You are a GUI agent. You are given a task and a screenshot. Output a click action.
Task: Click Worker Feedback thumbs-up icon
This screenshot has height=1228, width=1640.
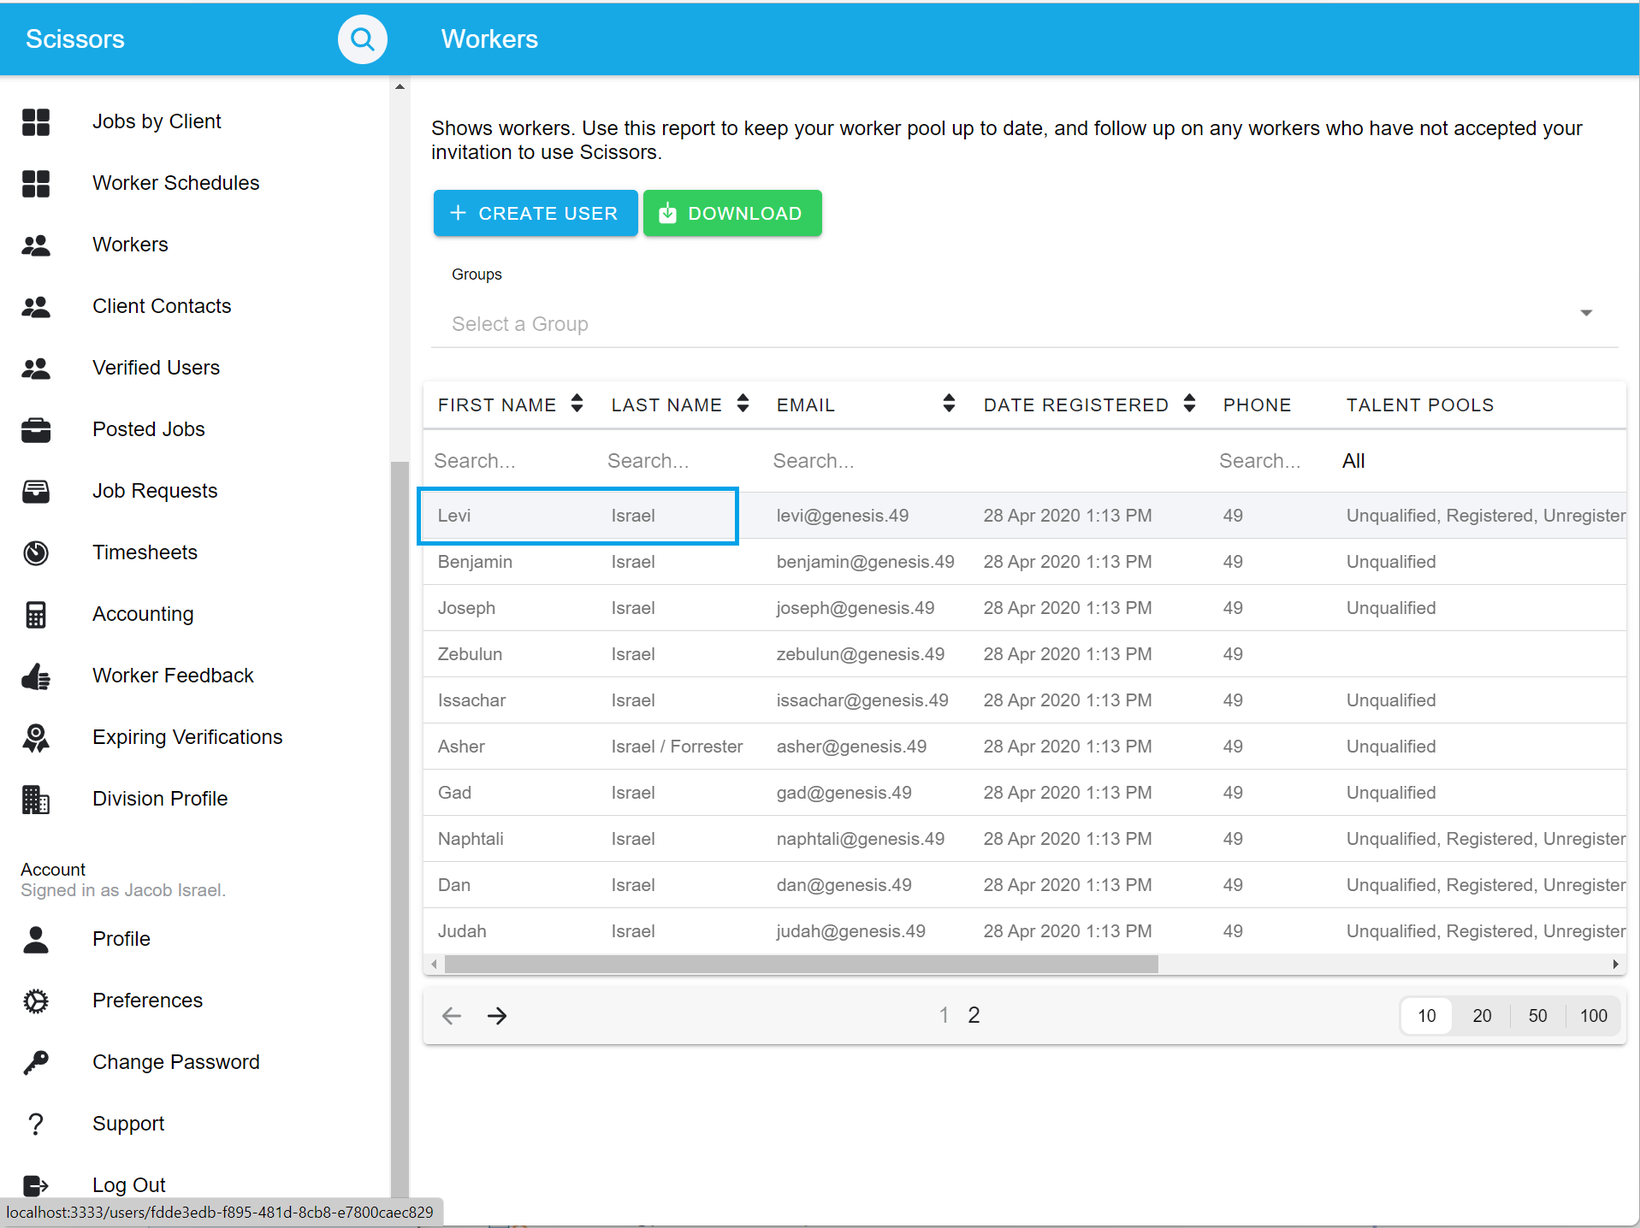pyautogui.click(x=36, y=677)
